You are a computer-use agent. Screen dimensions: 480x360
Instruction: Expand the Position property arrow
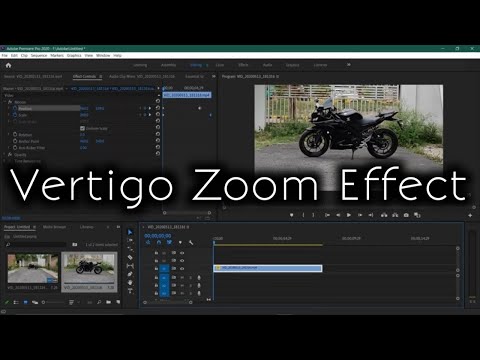(9, 108)
